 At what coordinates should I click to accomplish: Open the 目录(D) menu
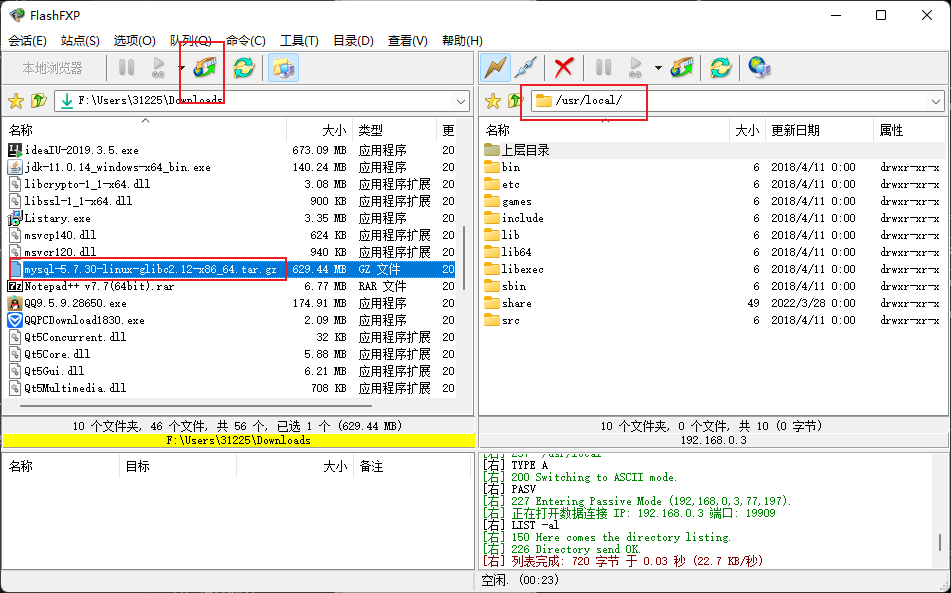(353, 41)
